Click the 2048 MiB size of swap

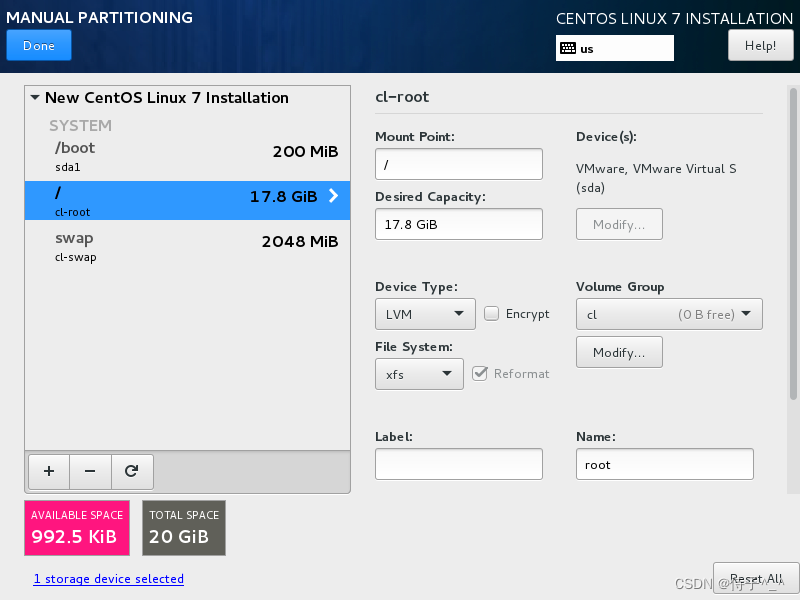coord(300,242)
